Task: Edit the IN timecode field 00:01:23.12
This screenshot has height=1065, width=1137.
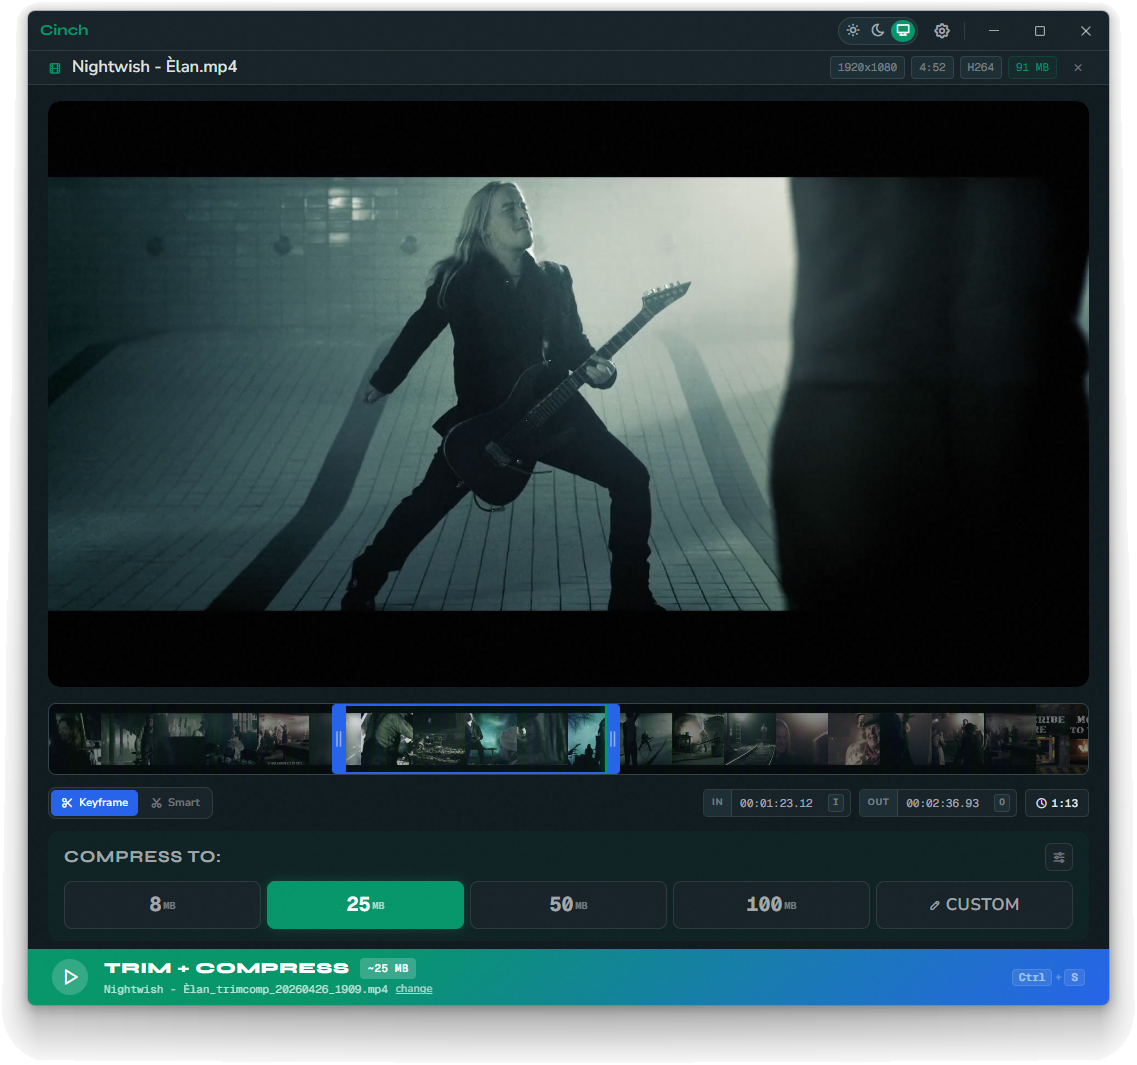Action: [780, 802]
